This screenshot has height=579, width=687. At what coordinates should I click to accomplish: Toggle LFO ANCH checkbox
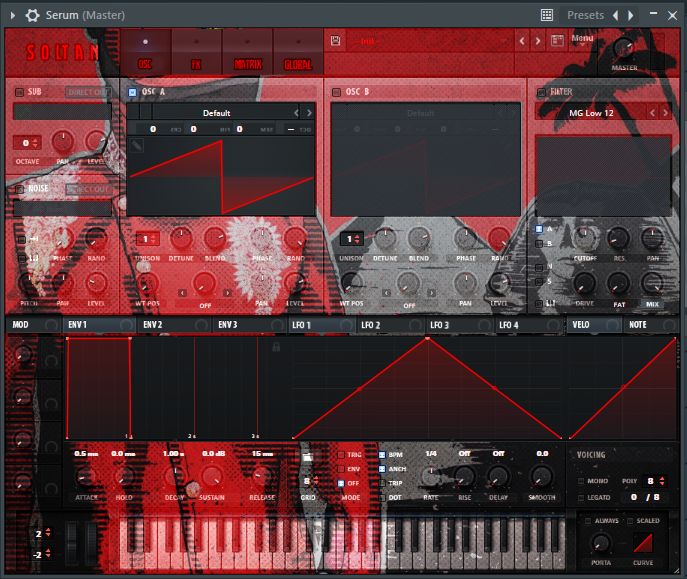point(382,469)
